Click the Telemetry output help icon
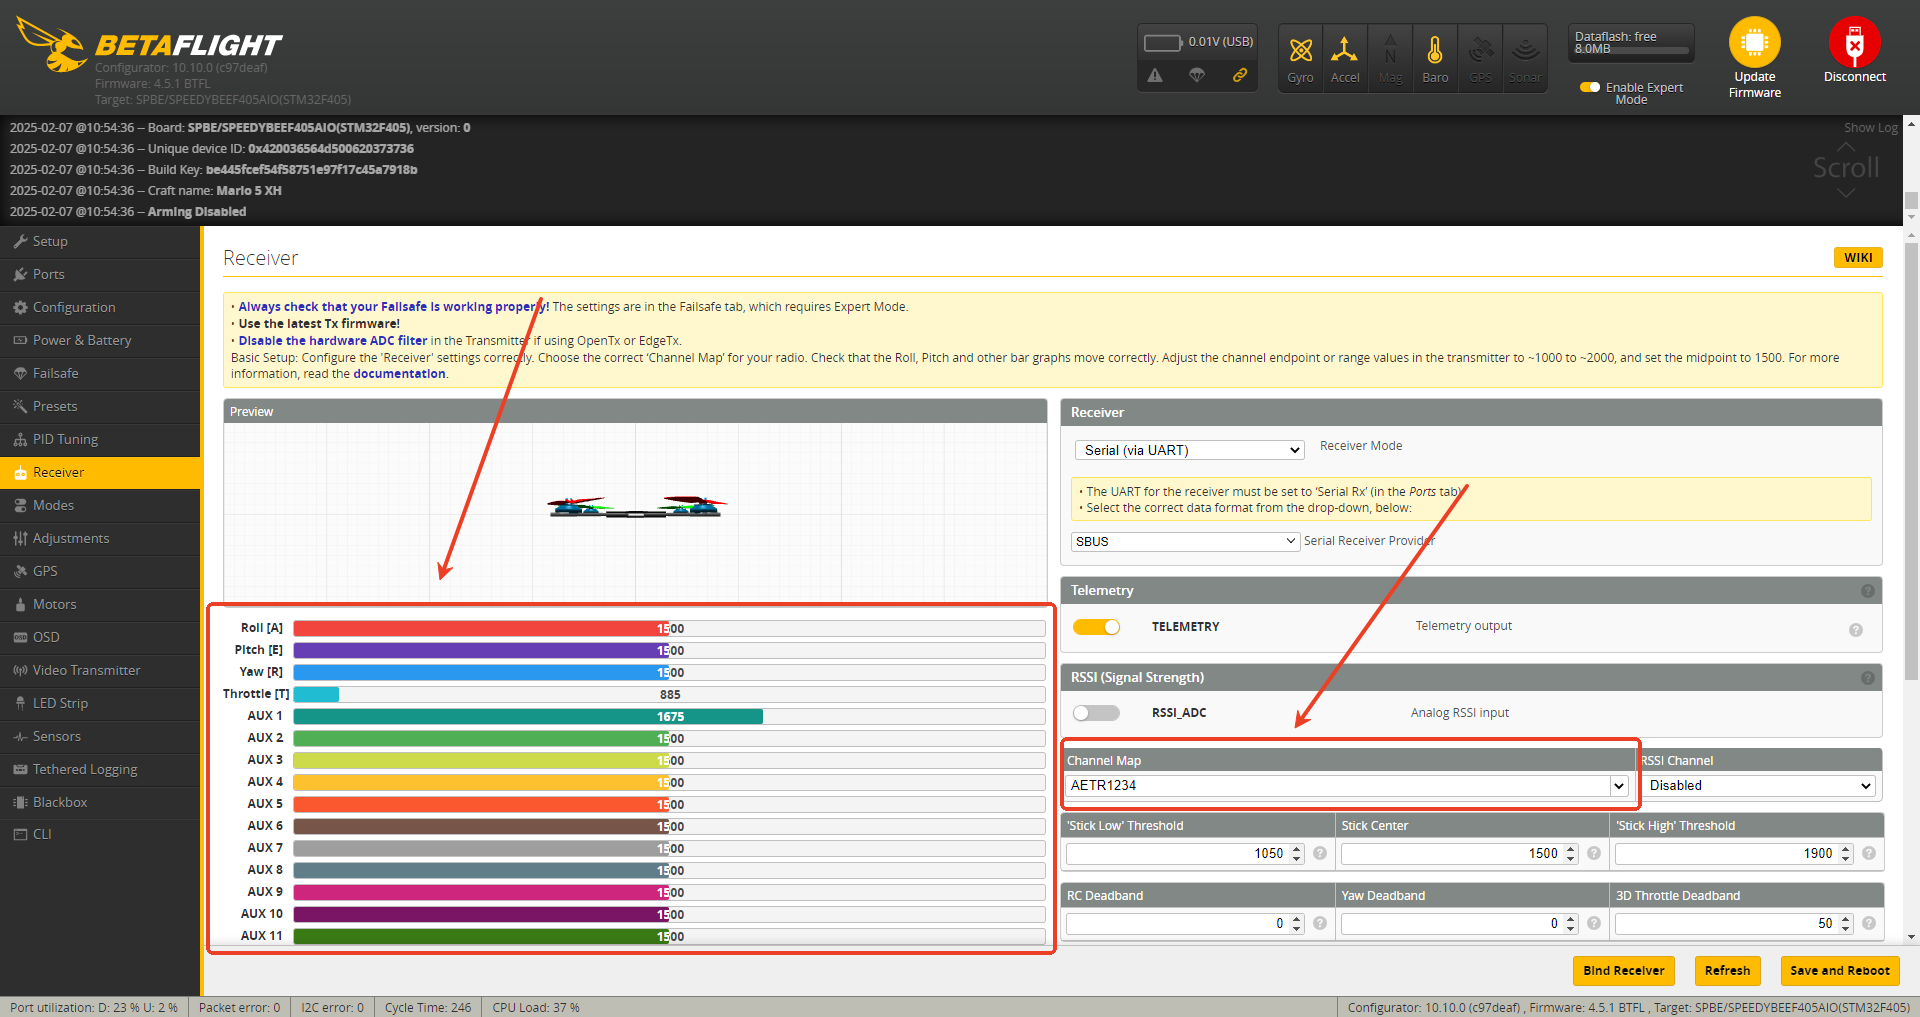The image size is (1920, 1017). (x=1856, y=630)
